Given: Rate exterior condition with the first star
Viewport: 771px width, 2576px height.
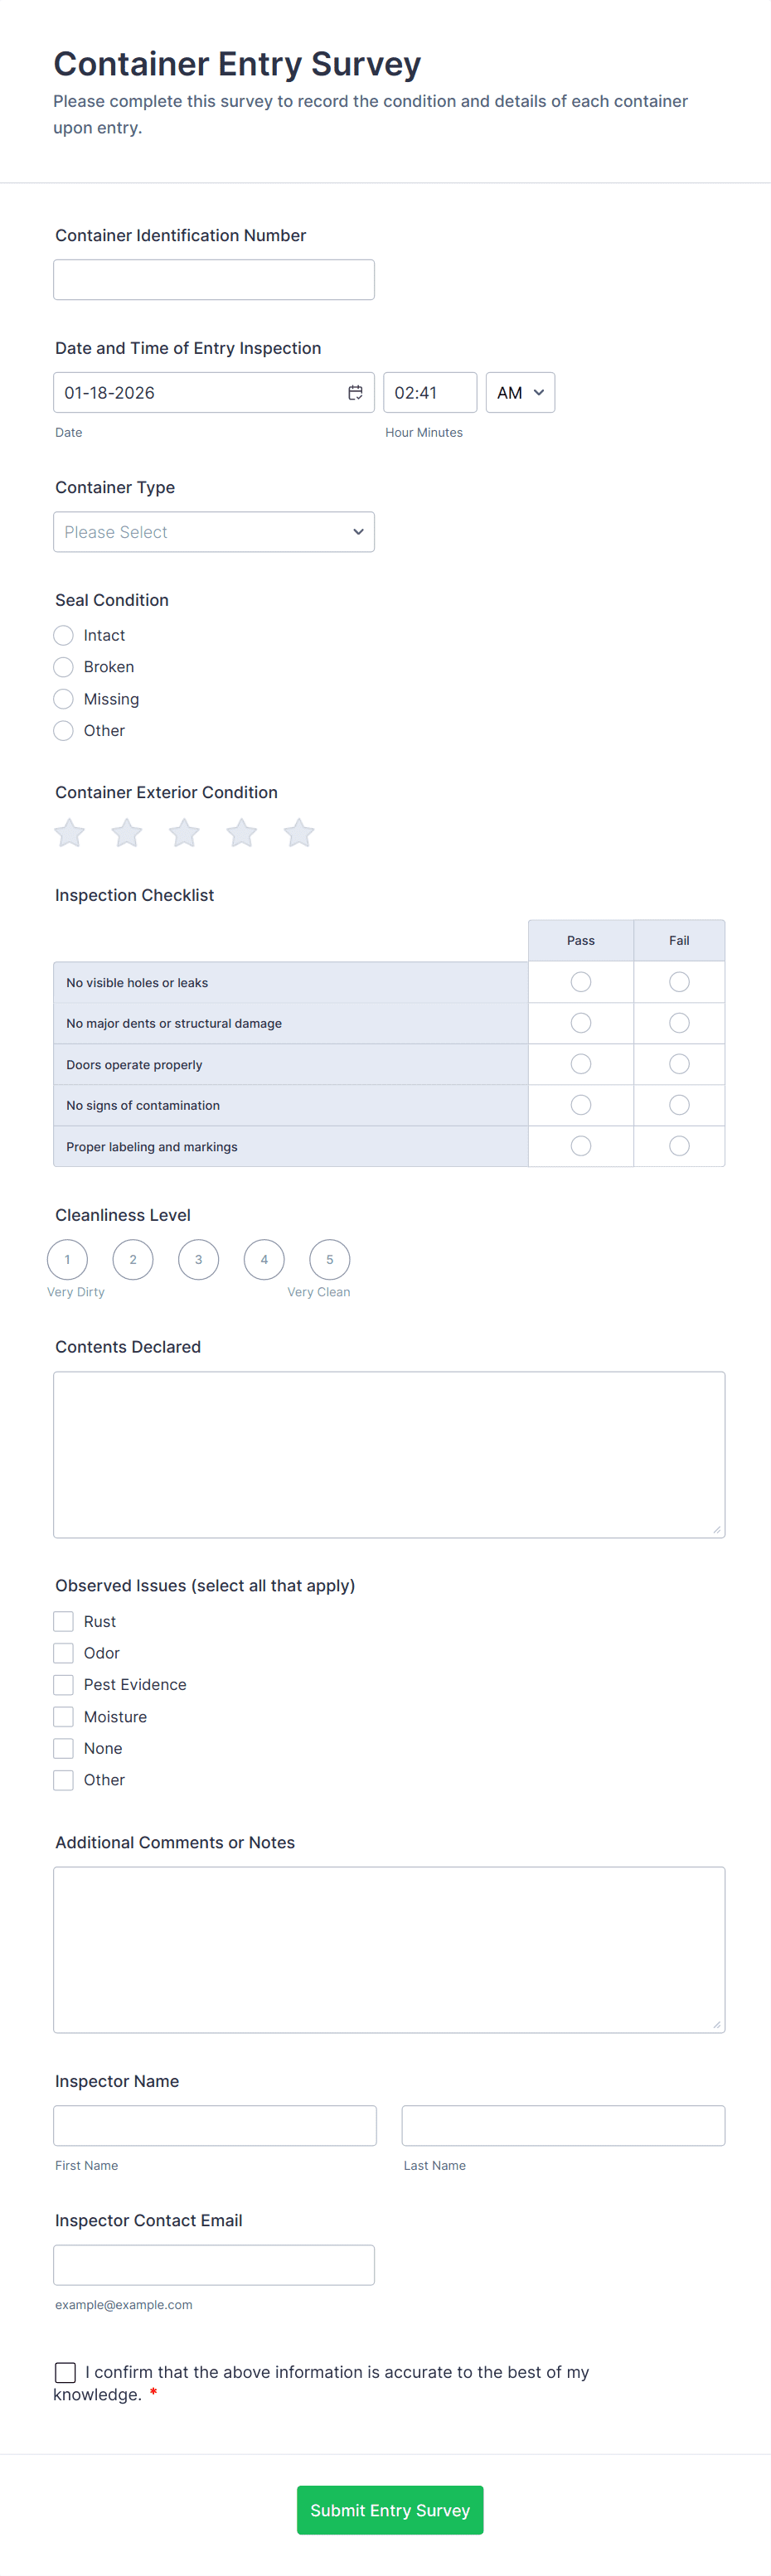Looking at the screenshot, I should click(x=68, y=832).
